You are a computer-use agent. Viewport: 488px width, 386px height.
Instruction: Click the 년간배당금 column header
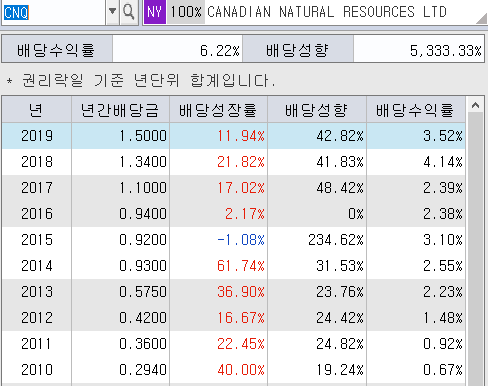[x=120, y=110]
